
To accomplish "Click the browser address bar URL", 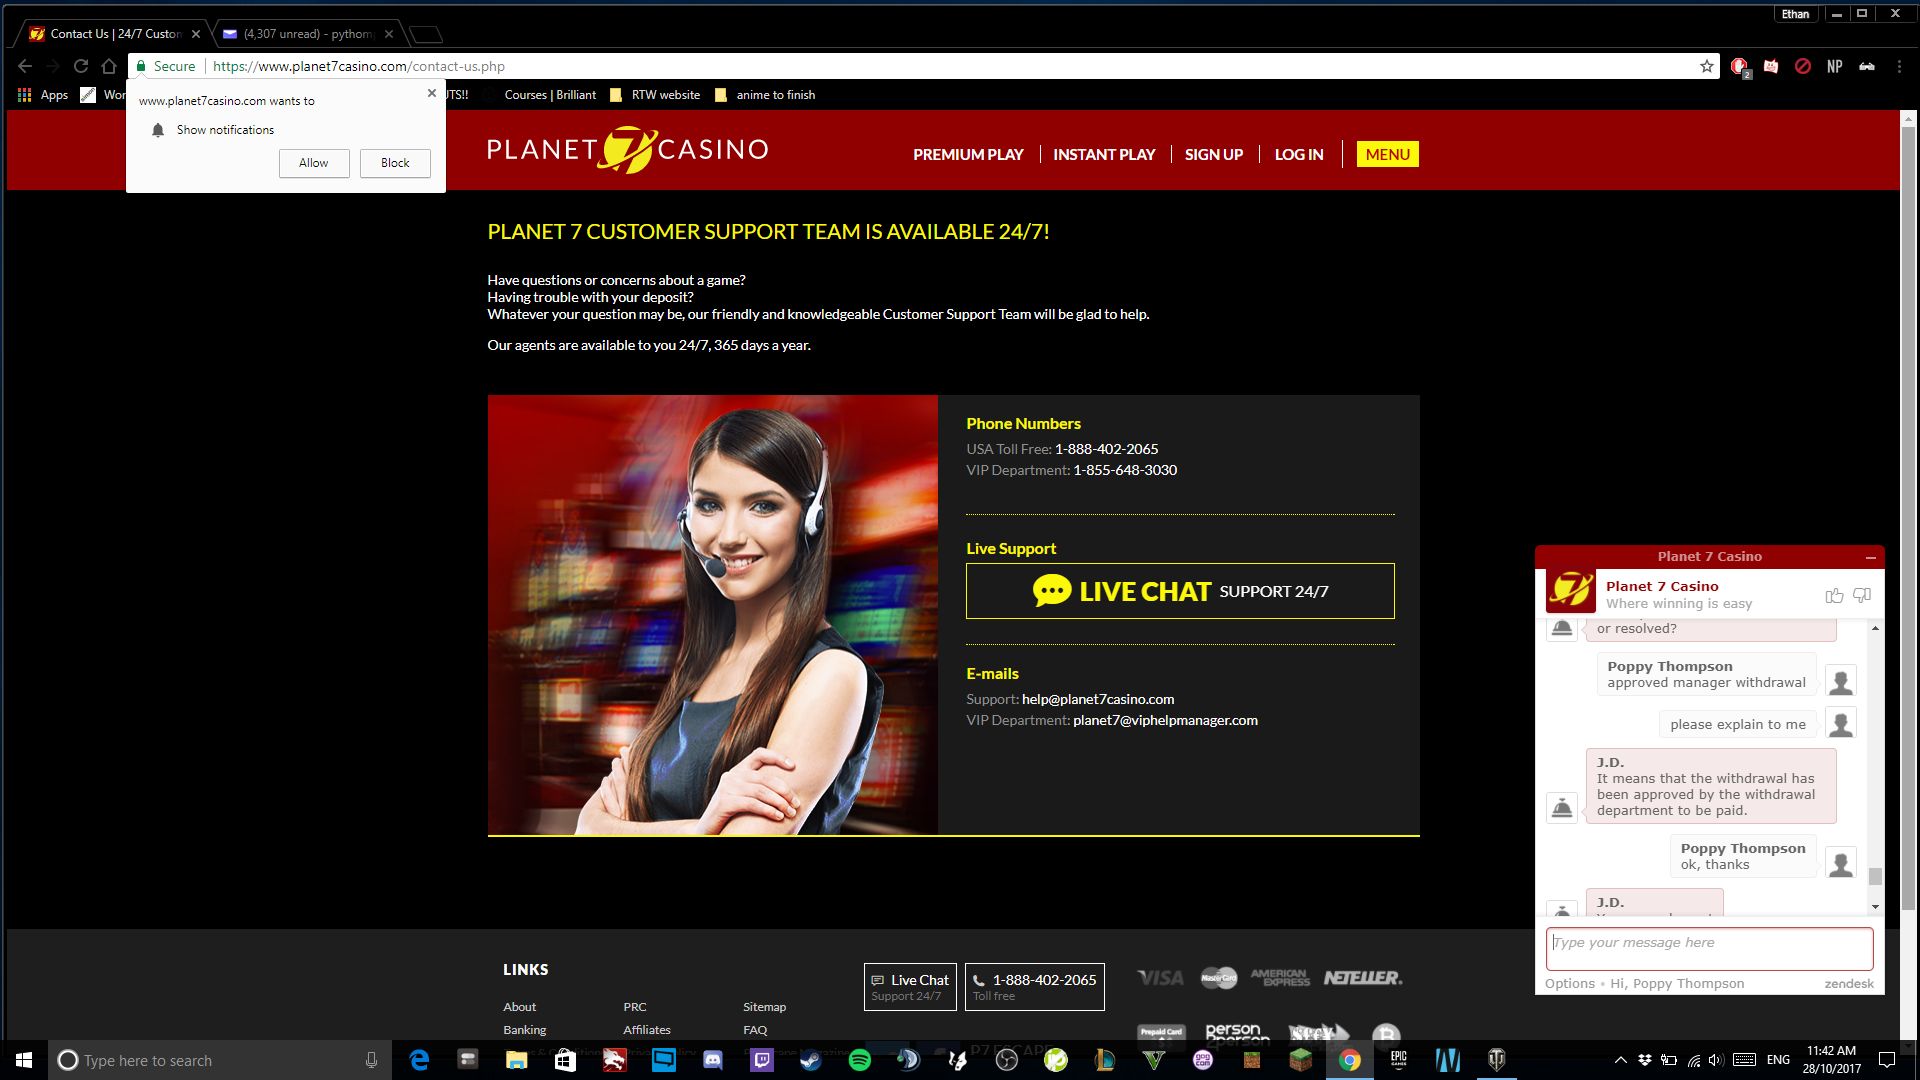I will (x=359, y=66).
